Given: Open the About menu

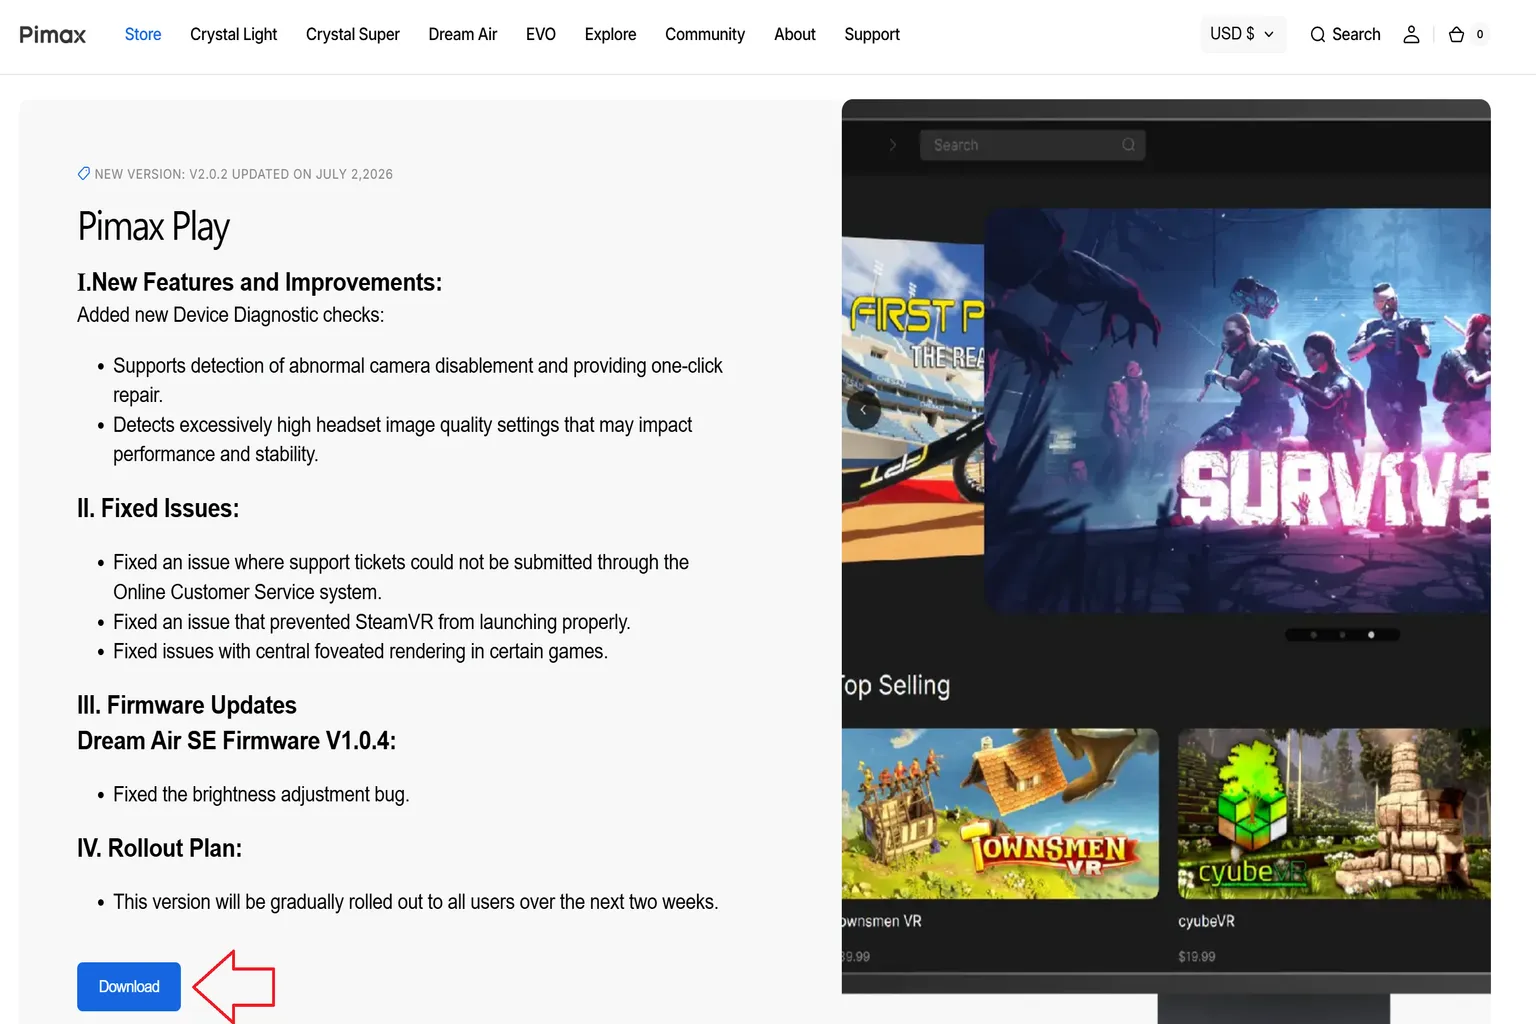Looking at the screenshot, I should [795, 34].
